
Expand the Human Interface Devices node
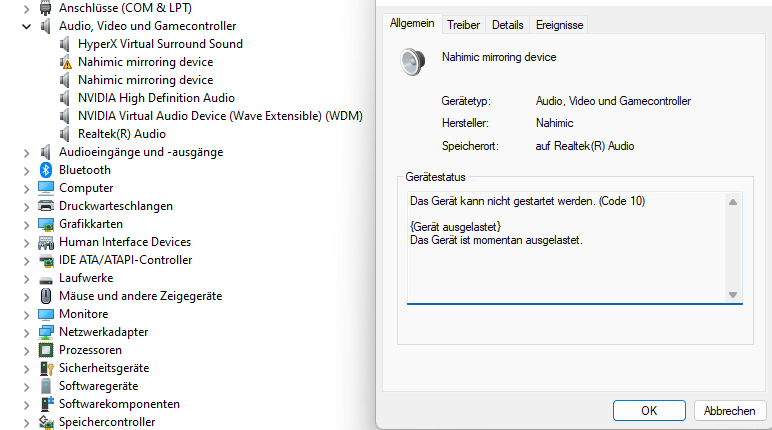(26, 242)
